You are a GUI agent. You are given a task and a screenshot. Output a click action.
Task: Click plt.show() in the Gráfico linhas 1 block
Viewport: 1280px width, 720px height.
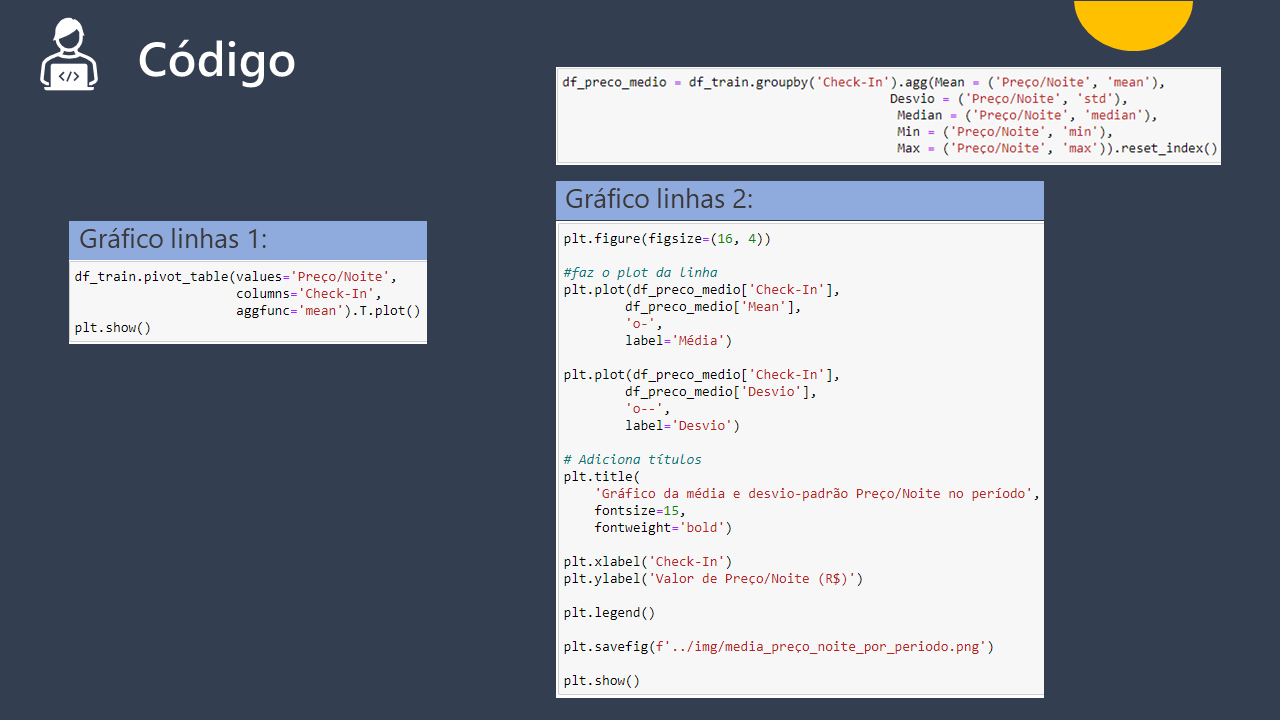(113, 328)
